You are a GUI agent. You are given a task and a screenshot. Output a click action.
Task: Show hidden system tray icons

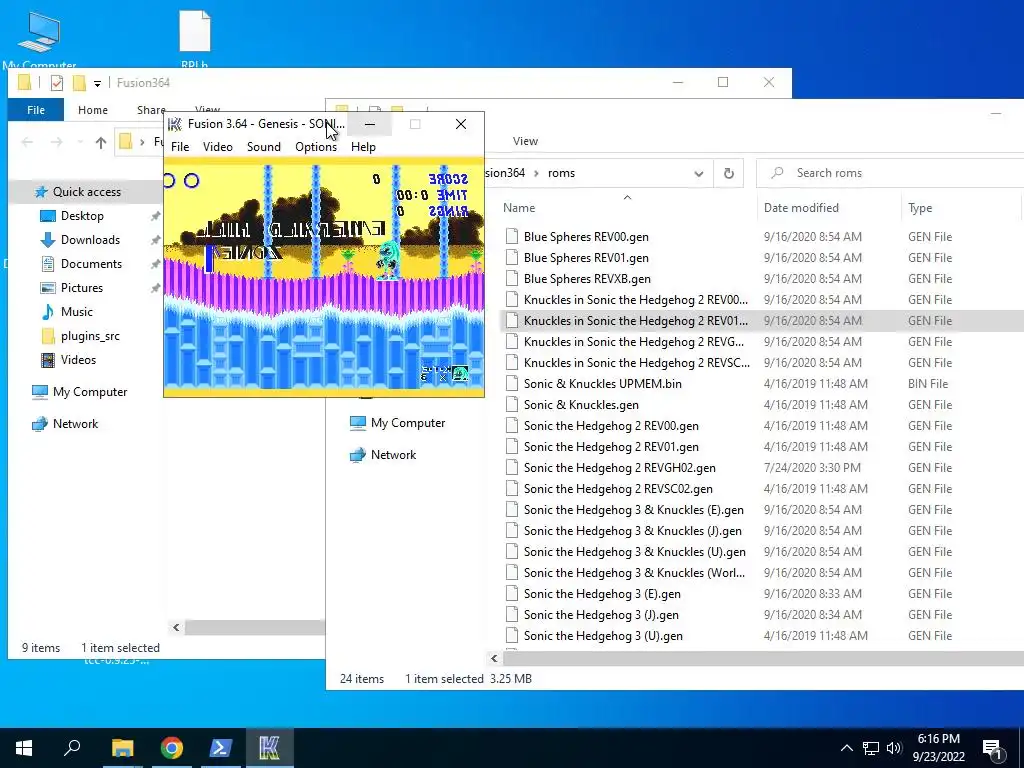click(x=846, y=748)
